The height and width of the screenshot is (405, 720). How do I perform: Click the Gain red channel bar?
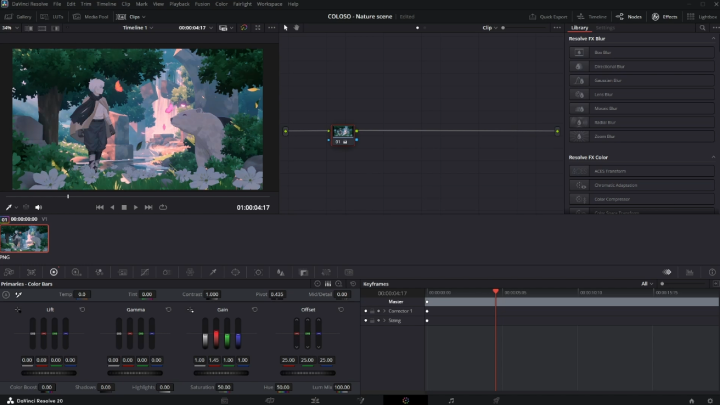(216, 333)
